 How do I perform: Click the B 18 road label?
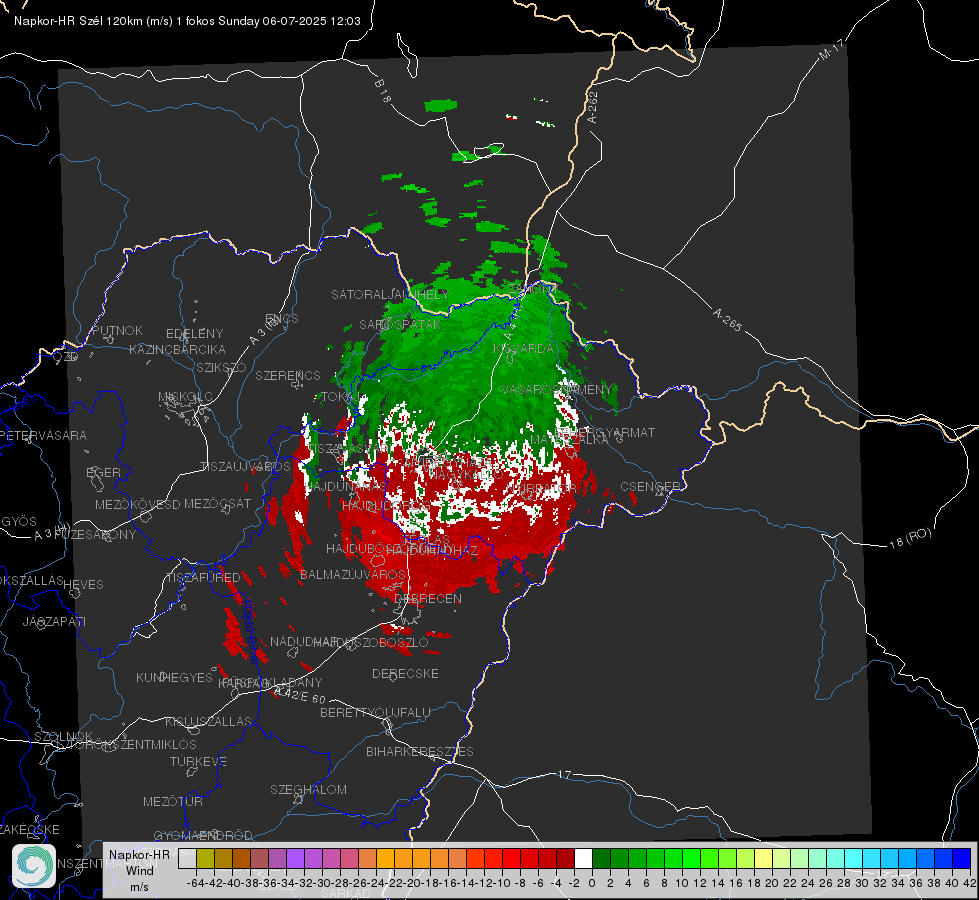[383, 91]
